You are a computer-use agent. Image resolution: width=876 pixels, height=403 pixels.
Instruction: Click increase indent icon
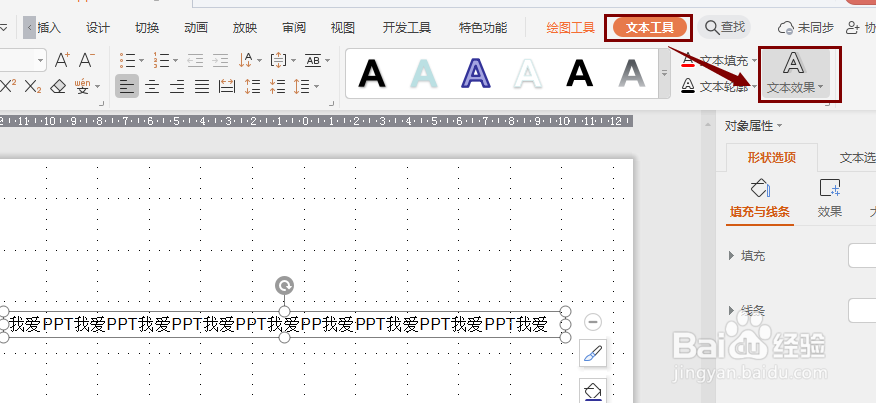(220, 60)
